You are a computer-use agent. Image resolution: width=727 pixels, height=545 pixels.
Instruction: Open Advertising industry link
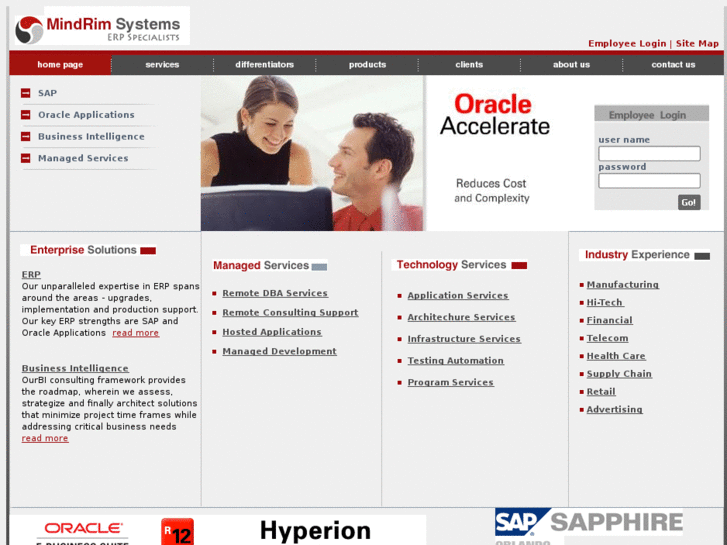point(614,410)
